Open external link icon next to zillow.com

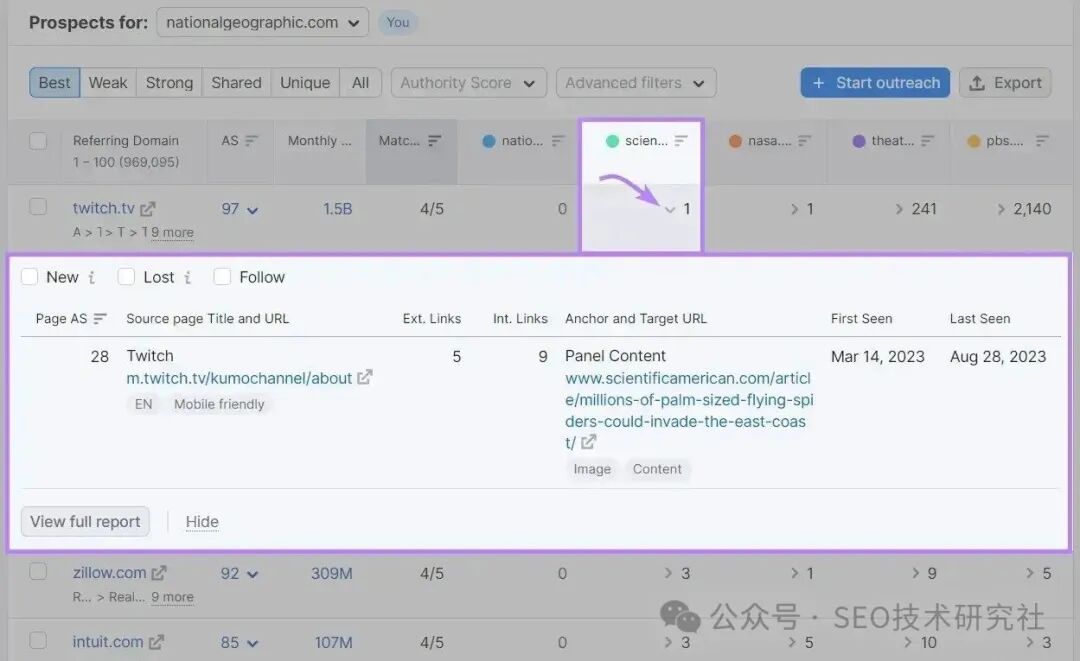[159, 573]
